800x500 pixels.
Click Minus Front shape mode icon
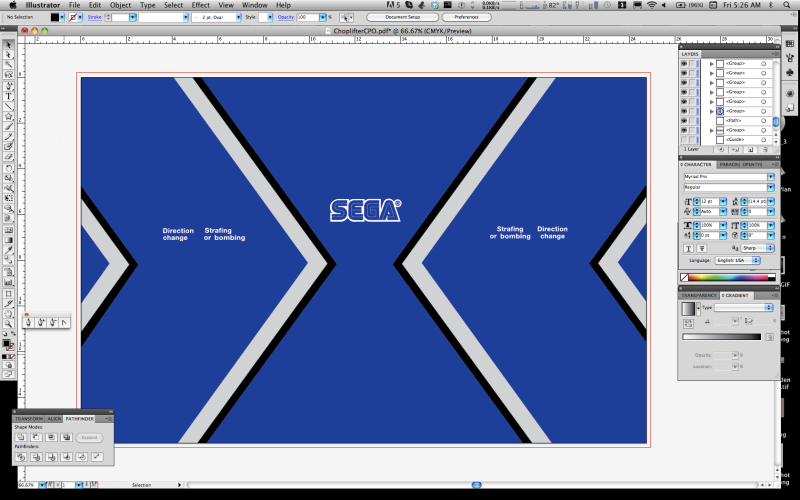[x=36, y=437]
